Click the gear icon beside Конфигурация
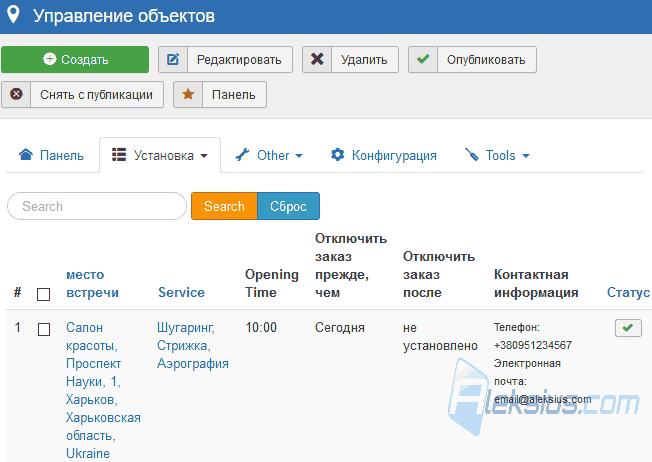Screen dimensions: 652x462 [x=337, y=155]
